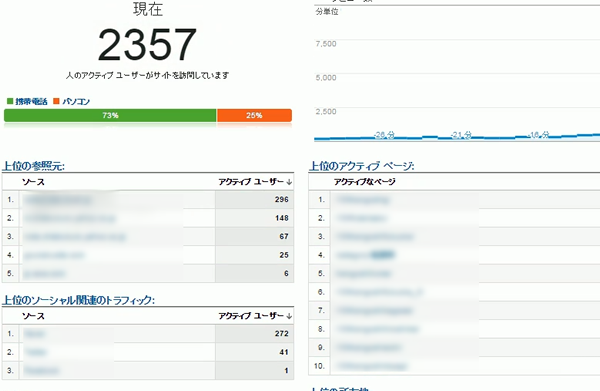Open active page link in row 8

pyautogui.click(x=377, y=329)
